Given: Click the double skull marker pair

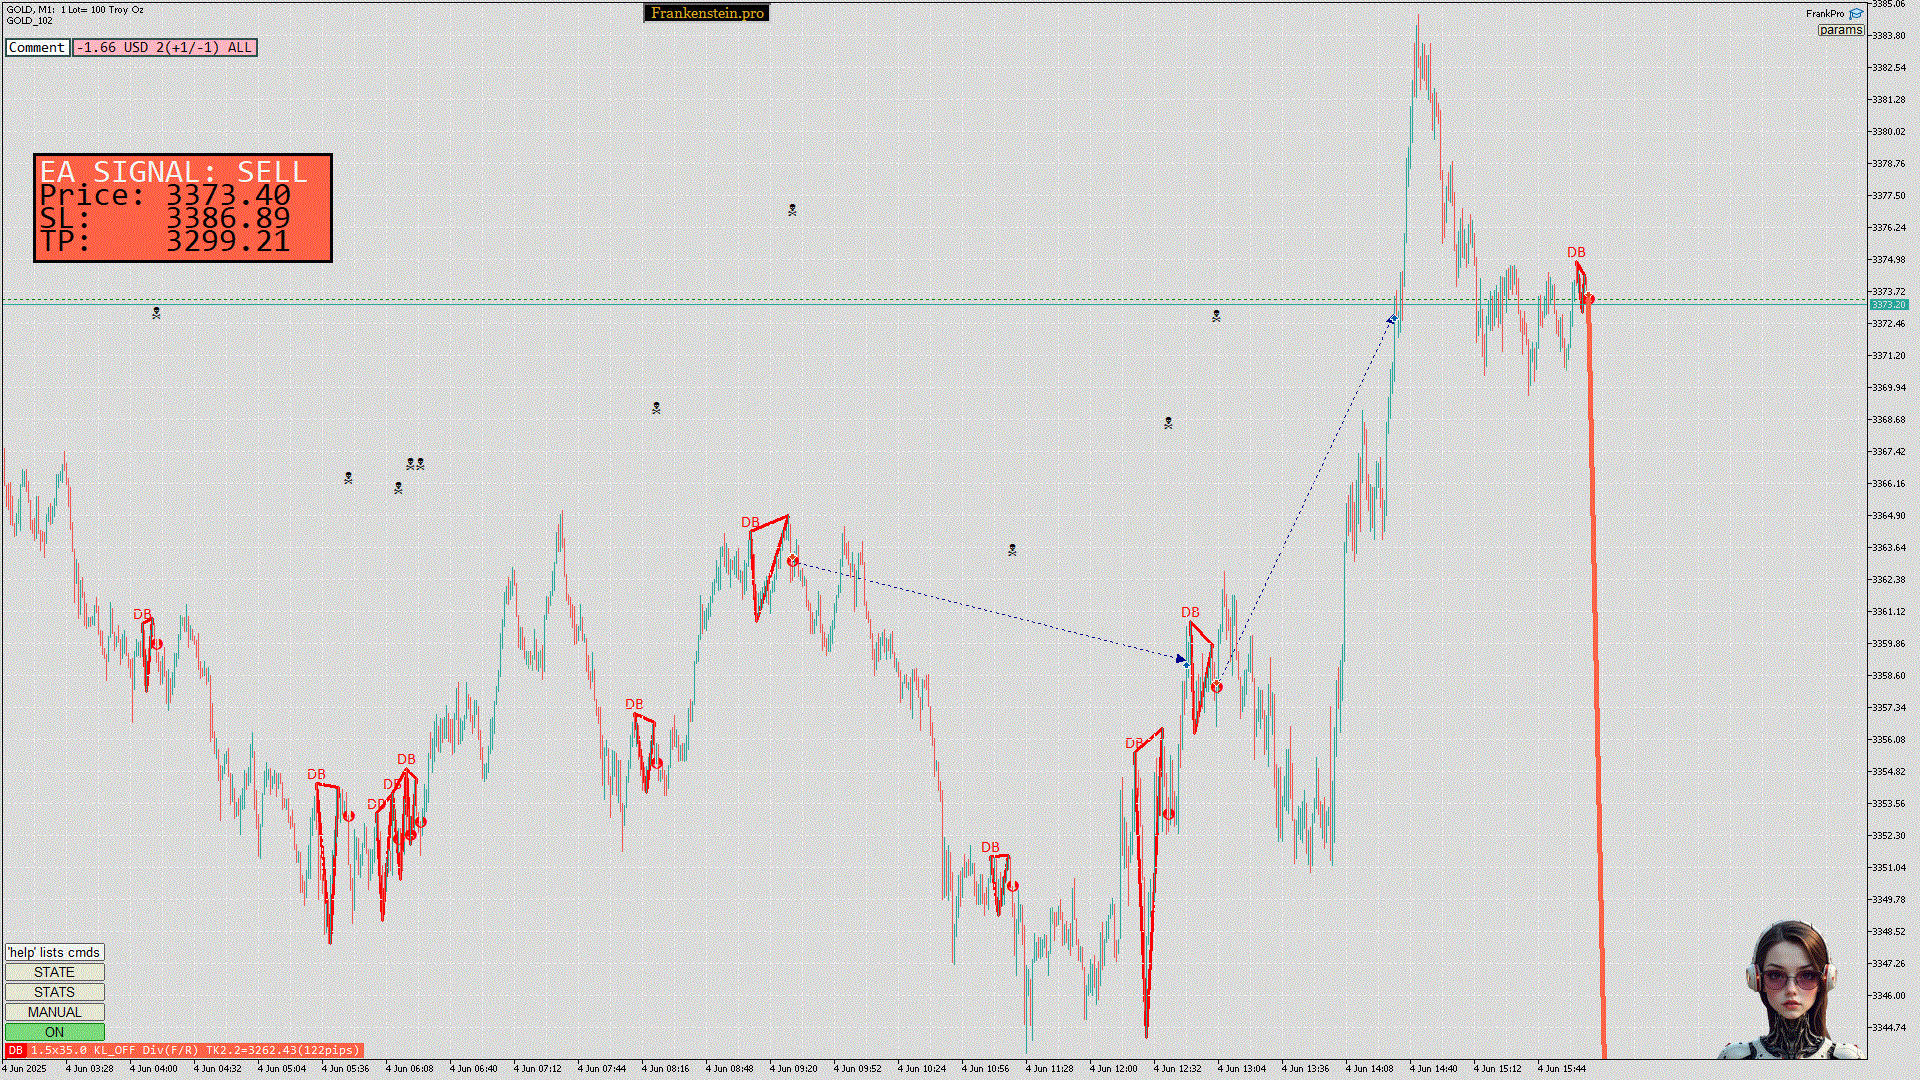Looking at the screenshot, I should tap(415, 464).
